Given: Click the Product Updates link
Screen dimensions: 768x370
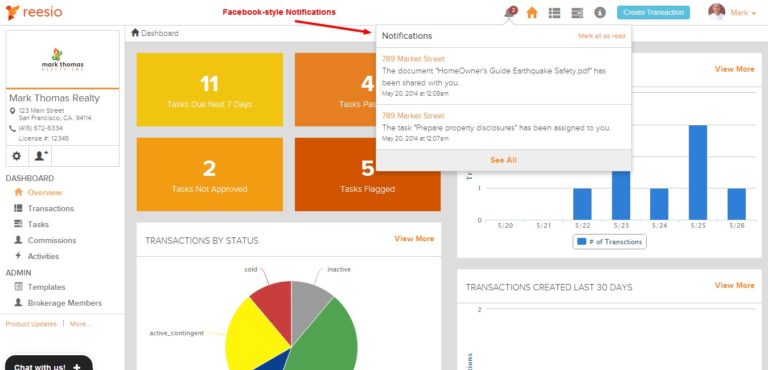Looking at the screenshot, I should point(31,324).
